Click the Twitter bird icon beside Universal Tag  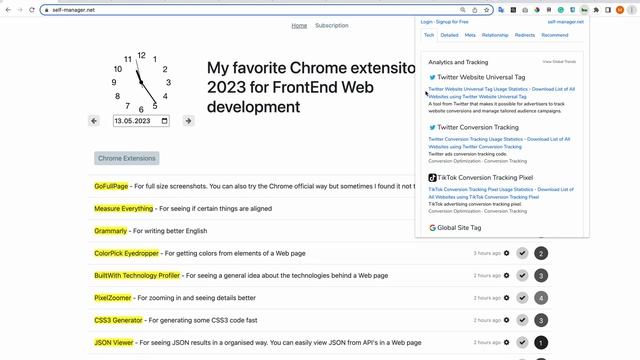coord(432,77)
